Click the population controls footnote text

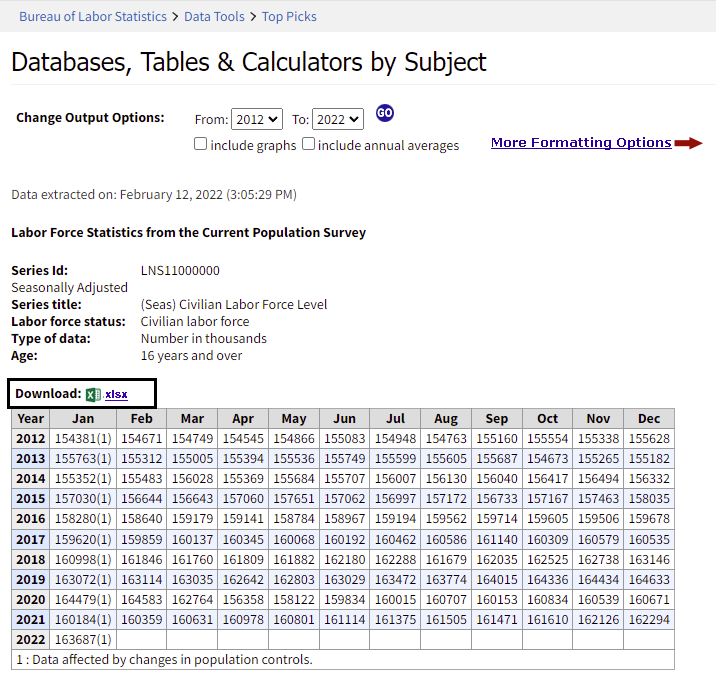(164, 660)
